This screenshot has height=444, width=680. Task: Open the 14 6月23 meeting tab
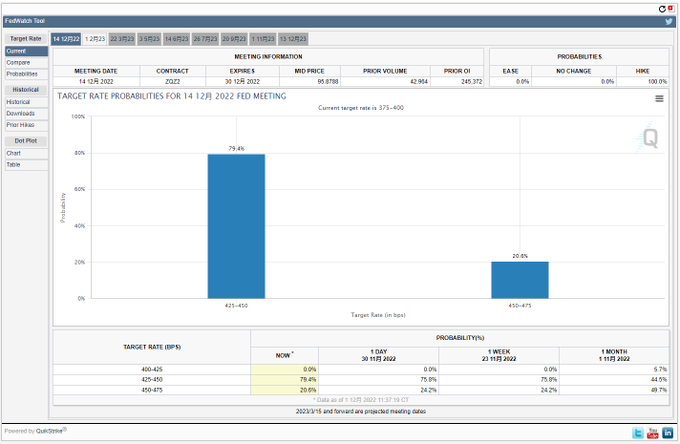coord(177,39)
